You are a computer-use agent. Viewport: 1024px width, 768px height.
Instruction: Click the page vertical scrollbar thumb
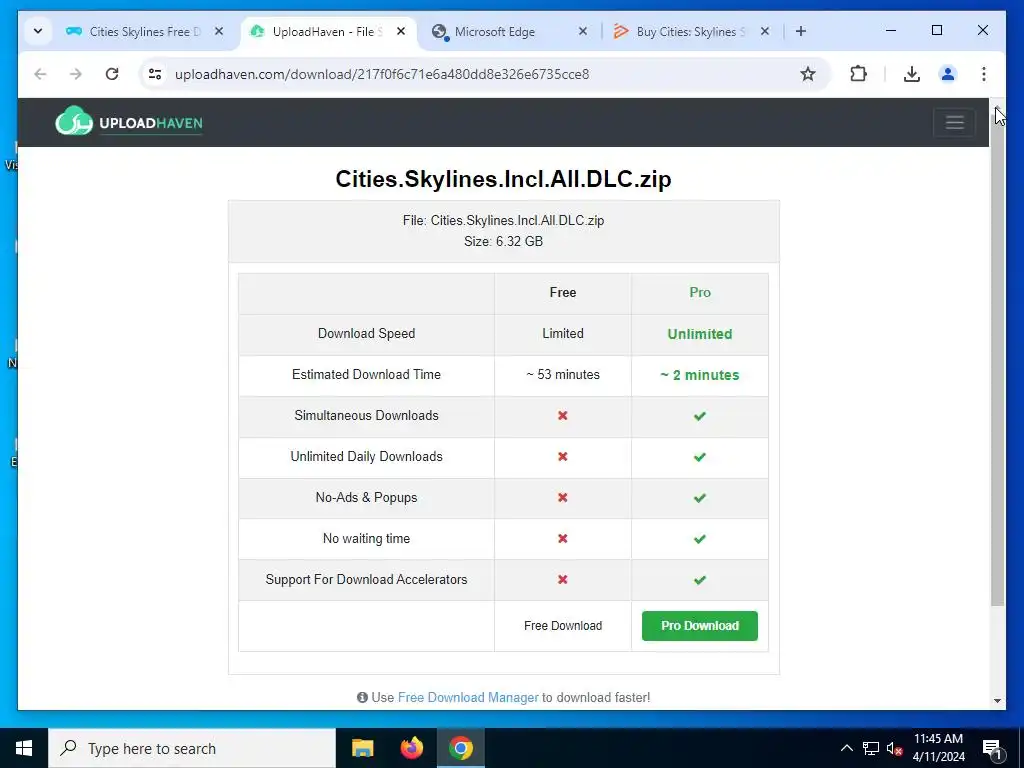pos(997,362)
